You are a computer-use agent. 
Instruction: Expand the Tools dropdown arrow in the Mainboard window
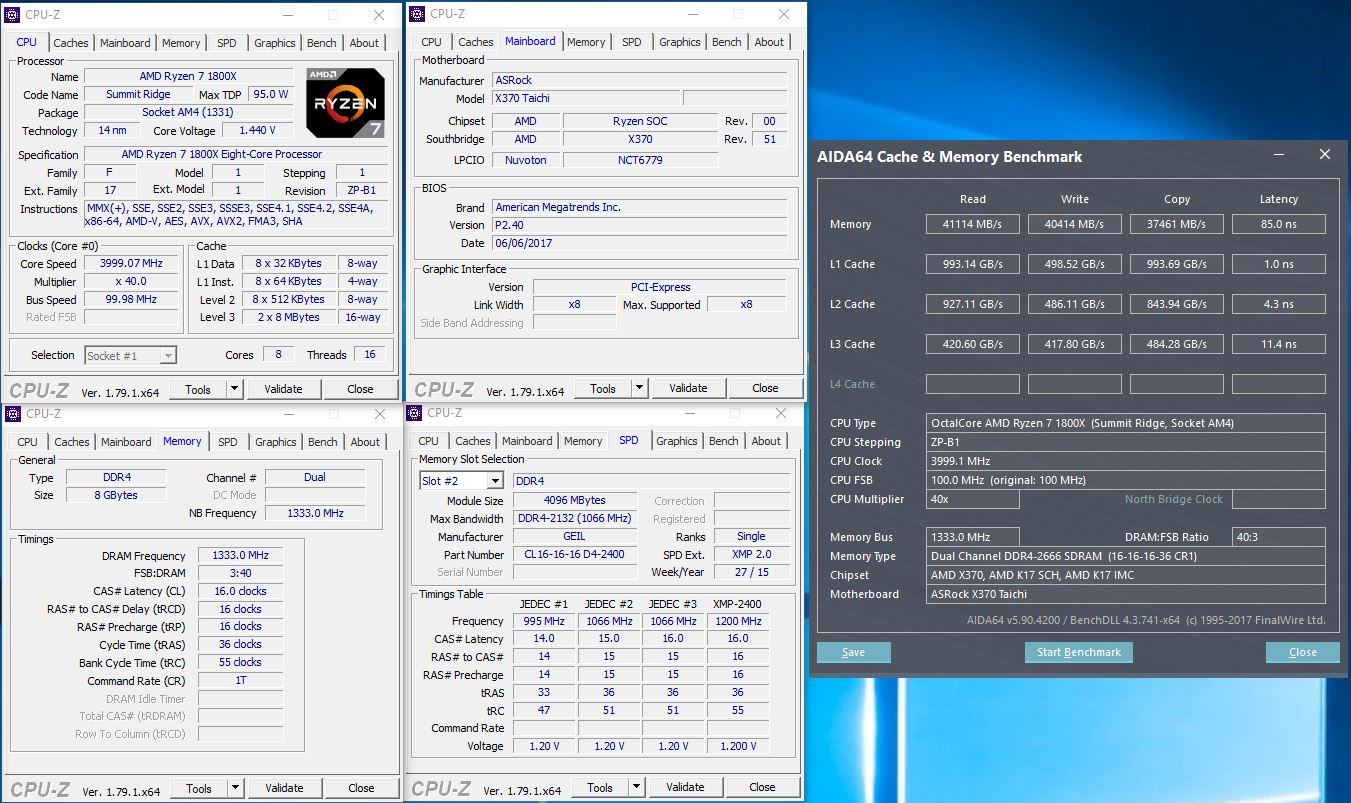[639, 388]
